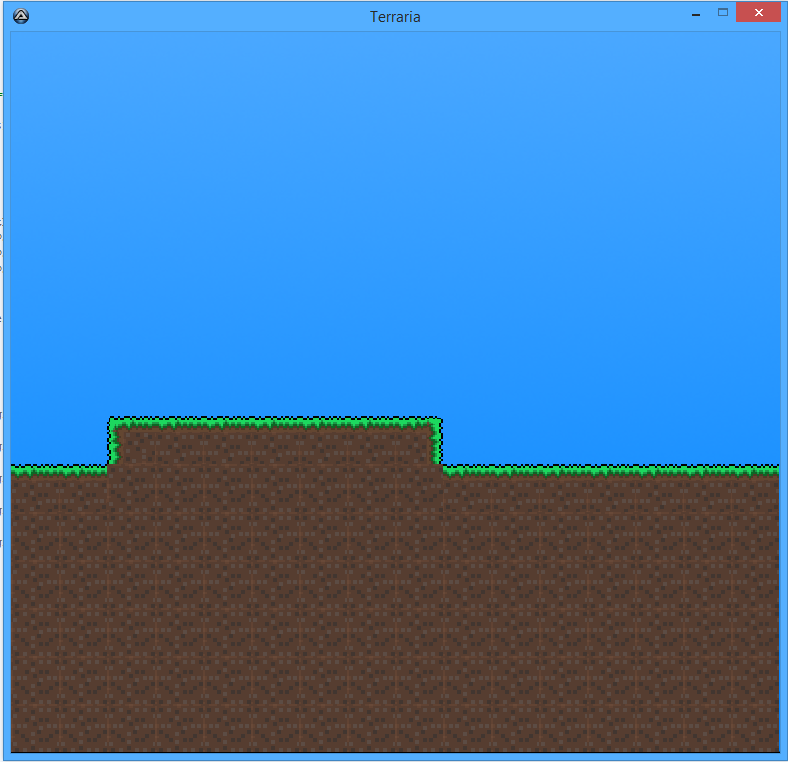Click the grass on top of raised plateau
788x762 pixels.
coord(275,422)
